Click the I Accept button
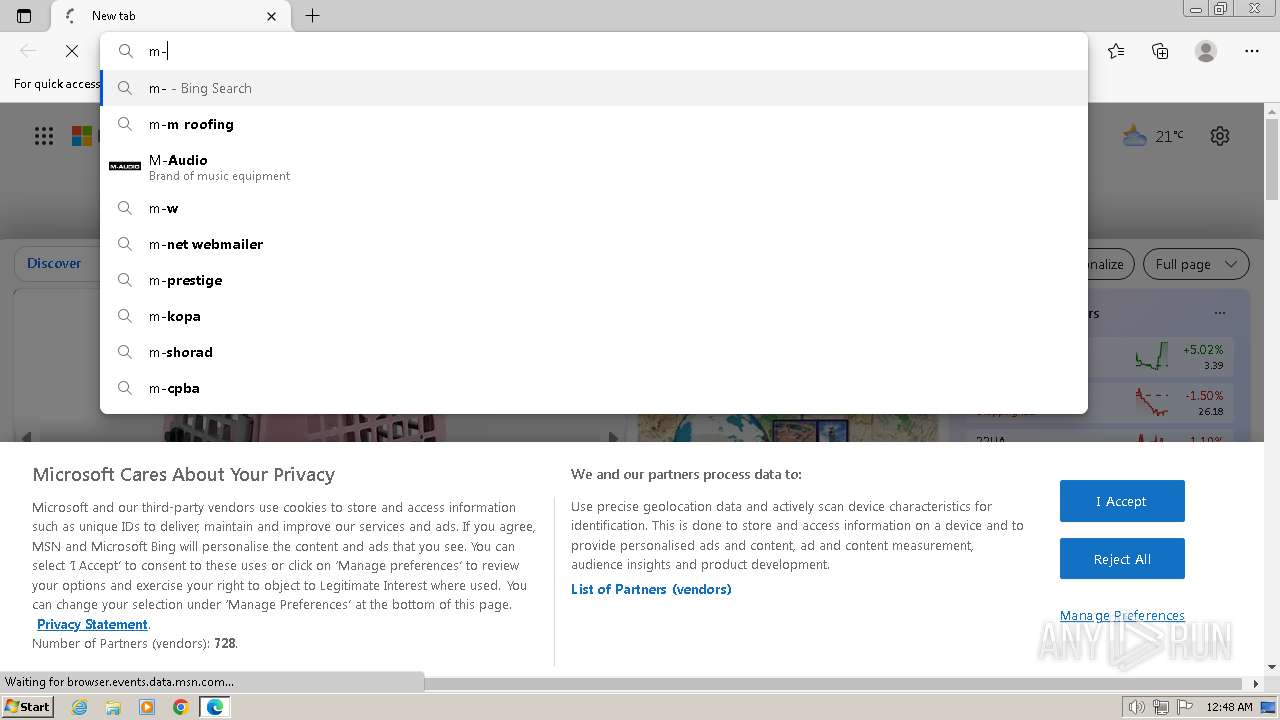 point(1122,501)
